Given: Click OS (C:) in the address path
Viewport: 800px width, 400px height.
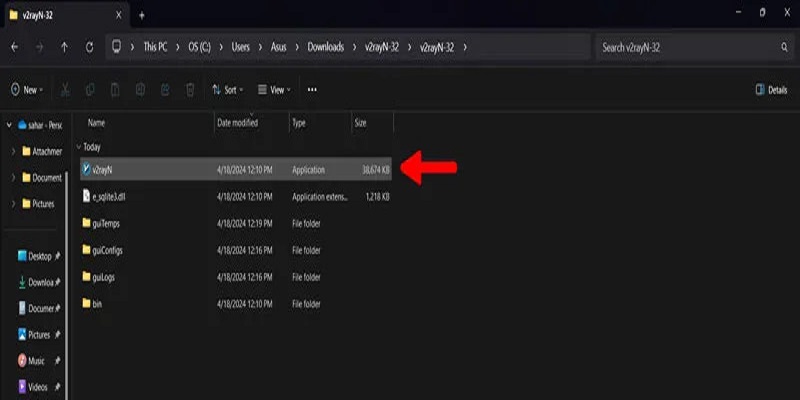Looking at the screenshot, I should pyautogui.click(x=199, y=47).
